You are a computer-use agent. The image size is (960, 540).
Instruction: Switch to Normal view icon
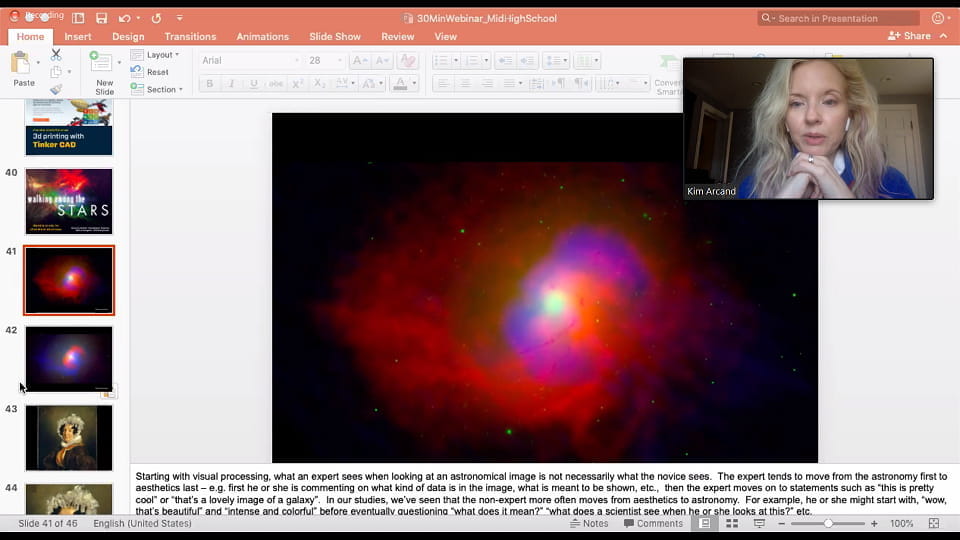point(705,523)
